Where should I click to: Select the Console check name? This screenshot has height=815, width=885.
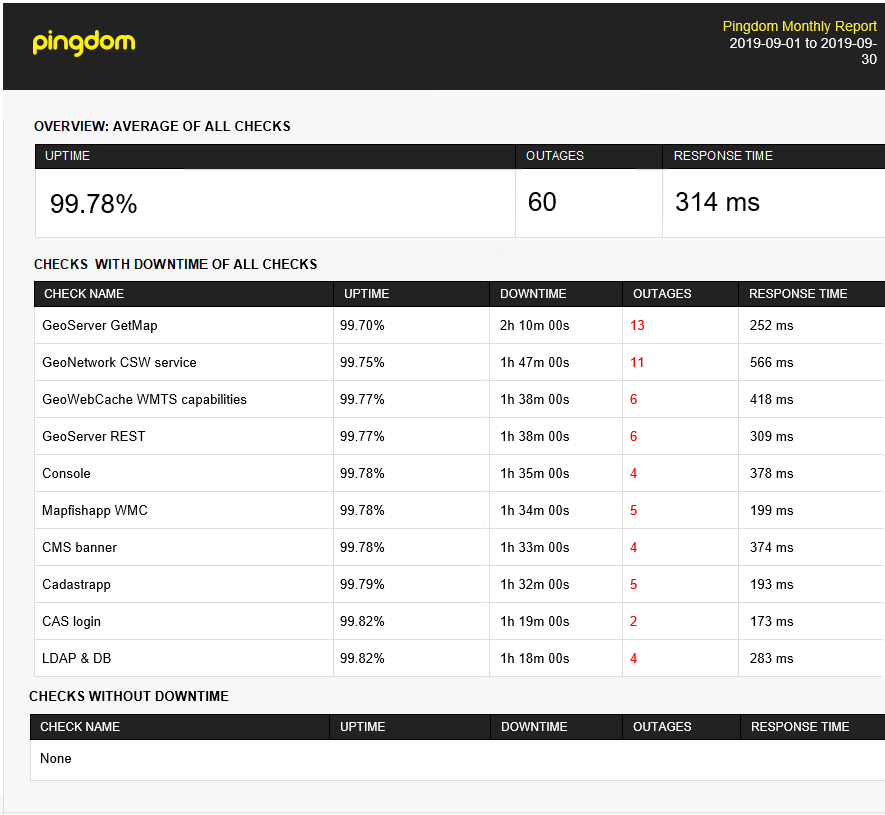(66, 473)
